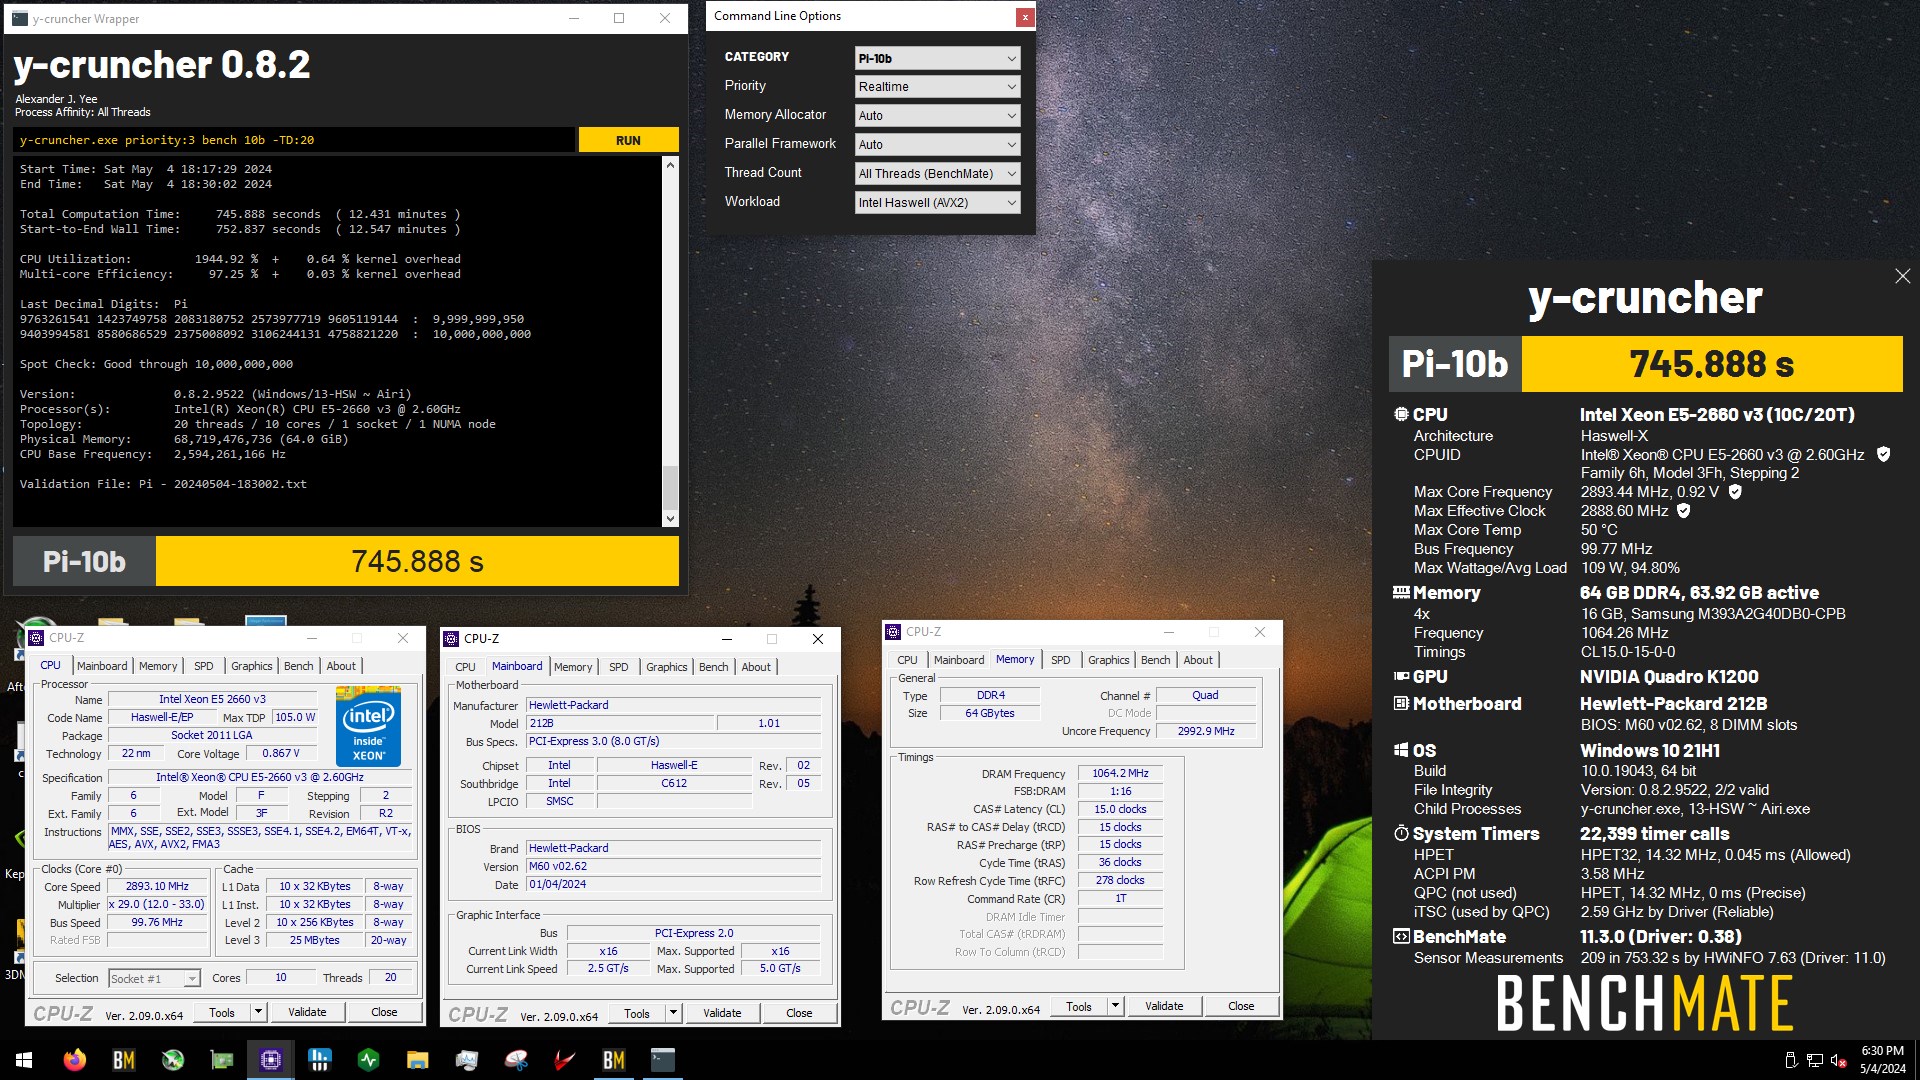The height and width of the screenshot is (1080, 1920).
Task: Click the yellow RUN button in y-cruncher Wrapper
Action: [628, 140]
